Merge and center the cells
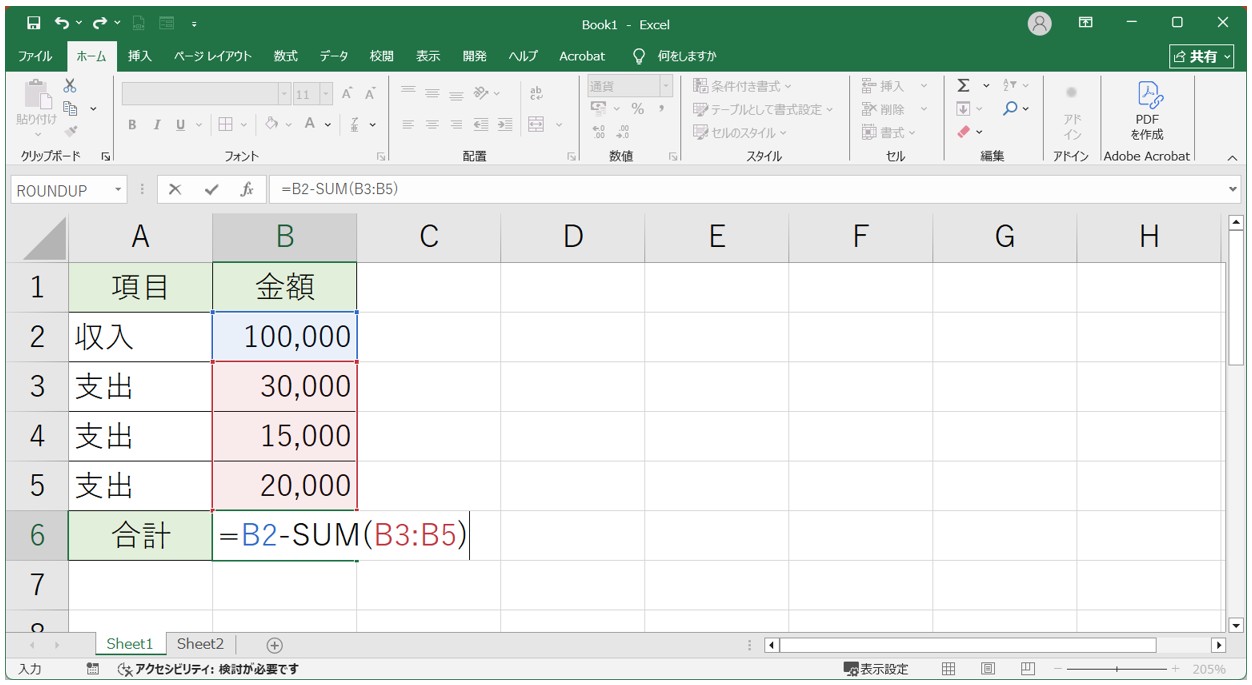The width and height of the screenshot is (1252, 685). (536, 125)
